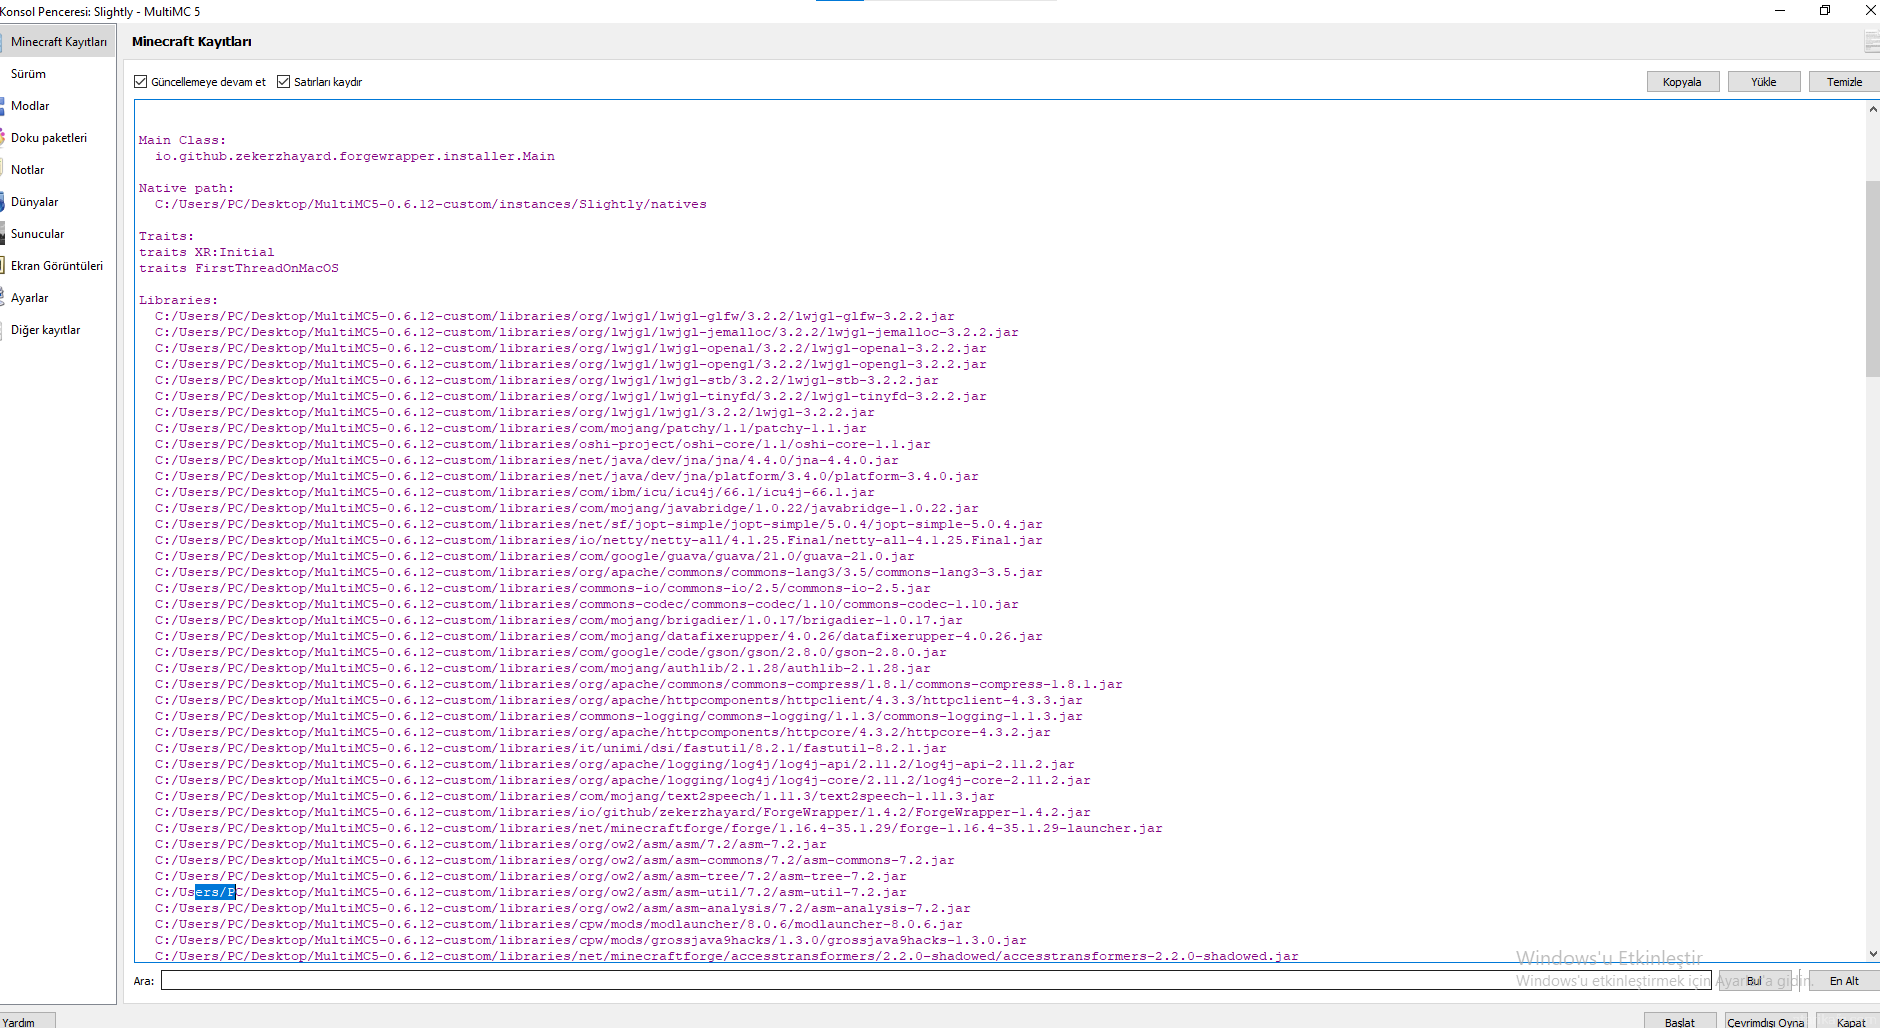Click the log scrollbar up arrow
Screen dimensions: 1880x1028
click(x=1873, y=109)
